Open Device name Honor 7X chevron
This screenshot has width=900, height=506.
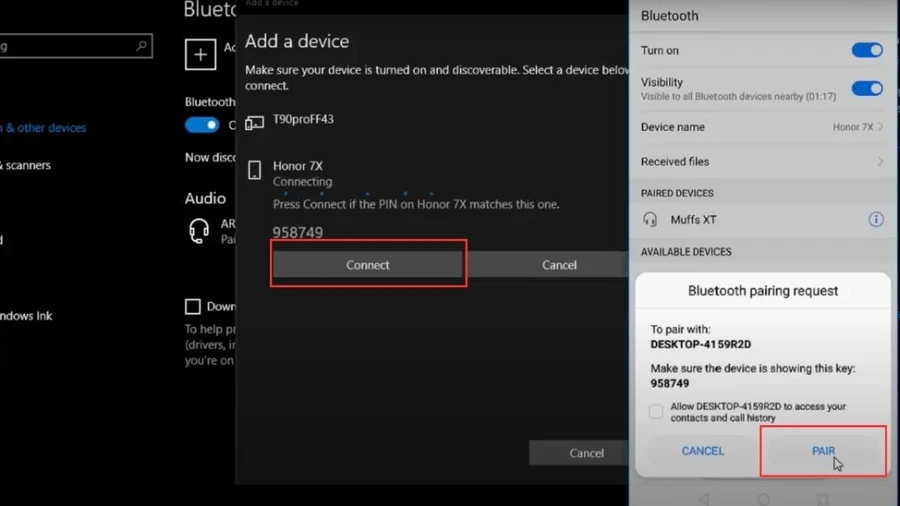pyautogui.click(x=880, y=127)
